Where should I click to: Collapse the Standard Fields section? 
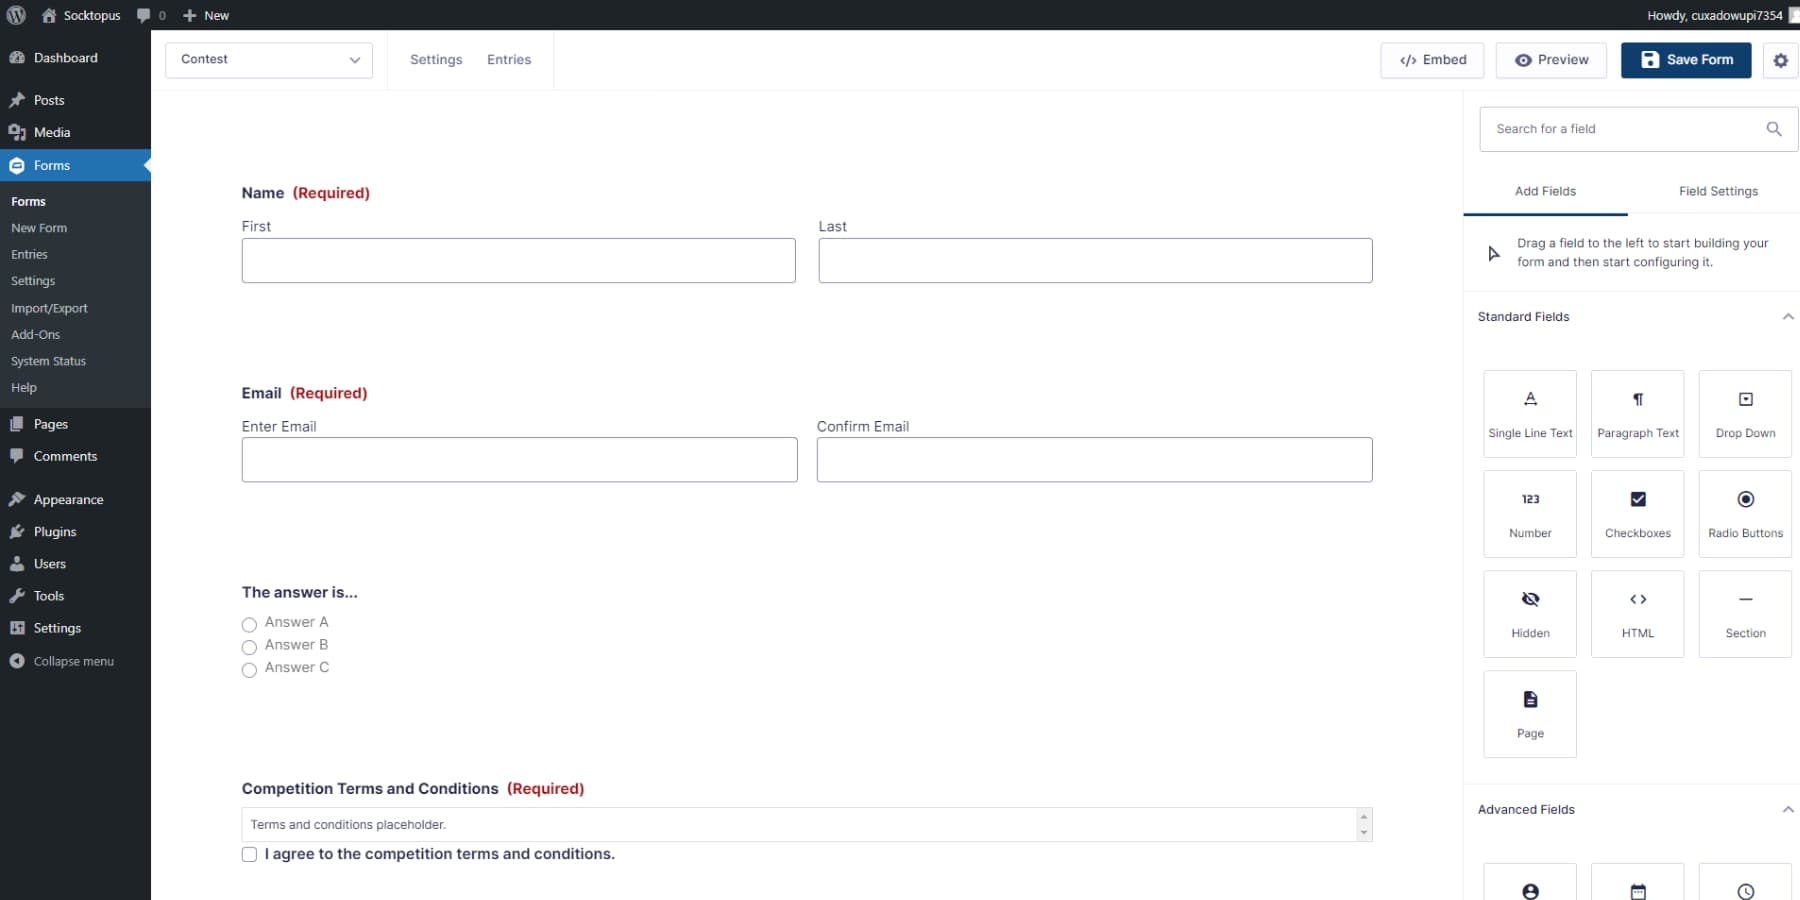coord(1789,316)
